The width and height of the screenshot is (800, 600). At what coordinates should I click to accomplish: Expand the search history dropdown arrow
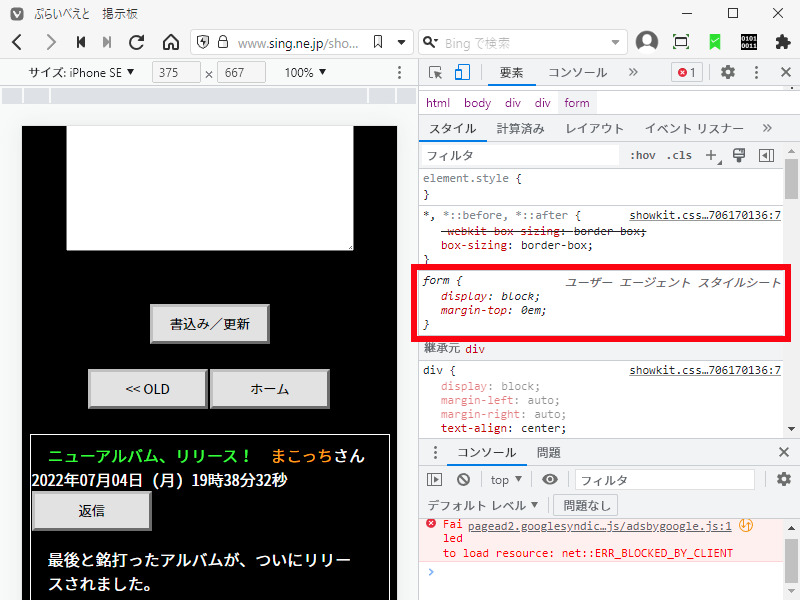coord(615,43)
